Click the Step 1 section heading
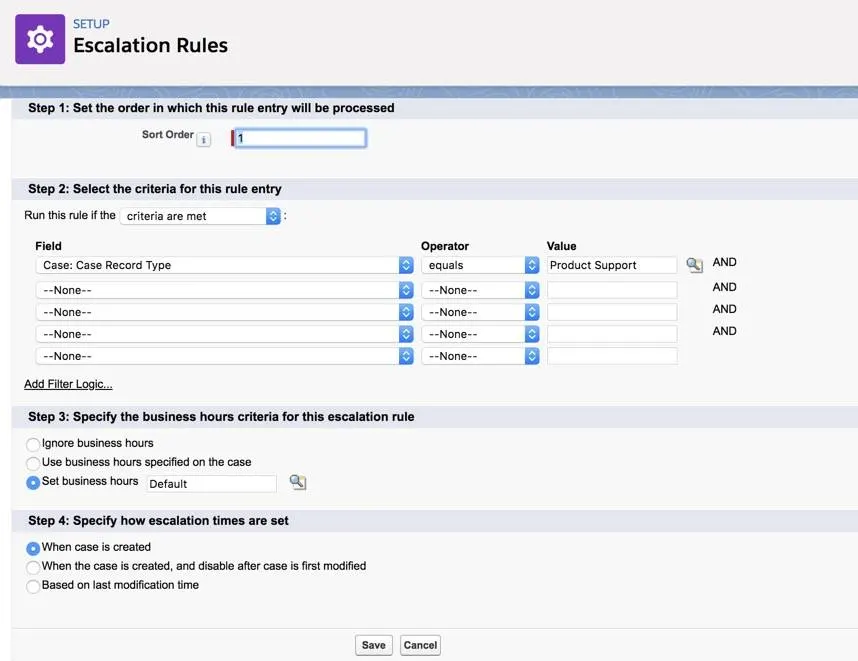The image size is (858, 661). pyautogui.click(x=211, y=108)
